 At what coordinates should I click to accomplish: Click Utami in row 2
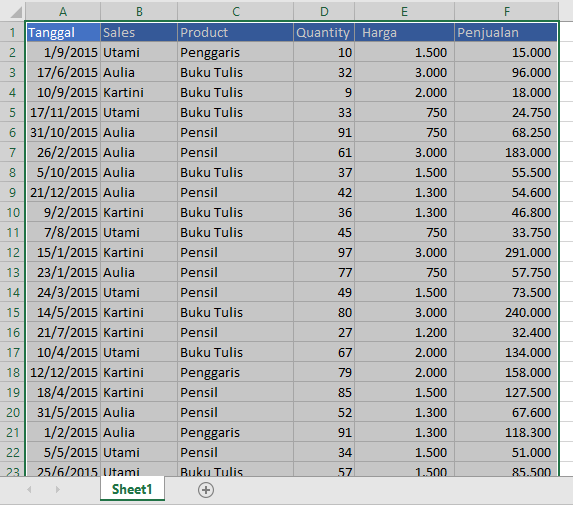click(139, 53)
